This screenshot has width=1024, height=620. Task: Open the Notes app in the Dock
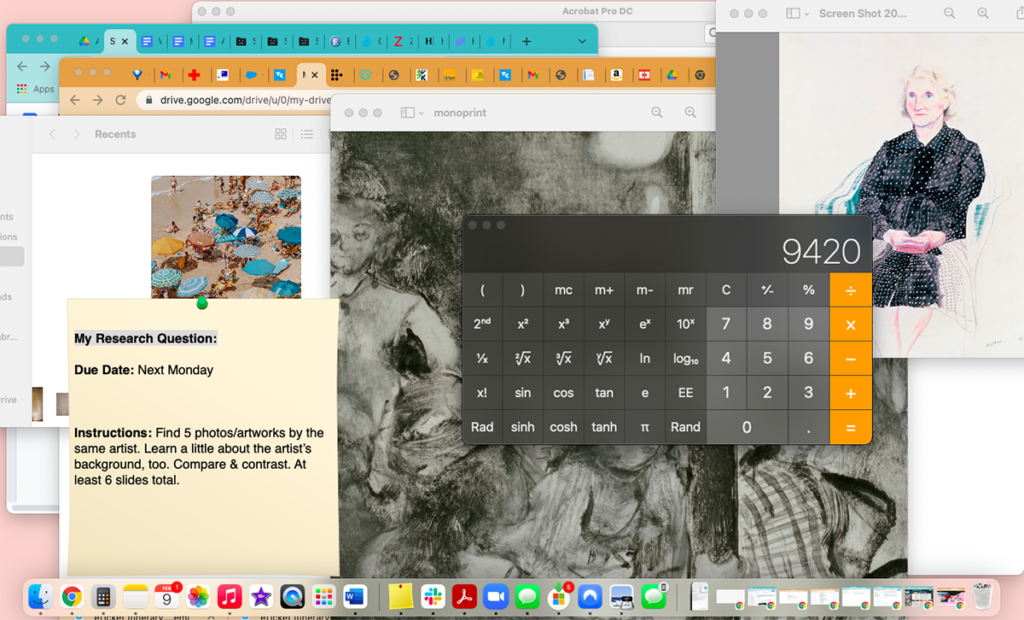[x=135, y=596]
